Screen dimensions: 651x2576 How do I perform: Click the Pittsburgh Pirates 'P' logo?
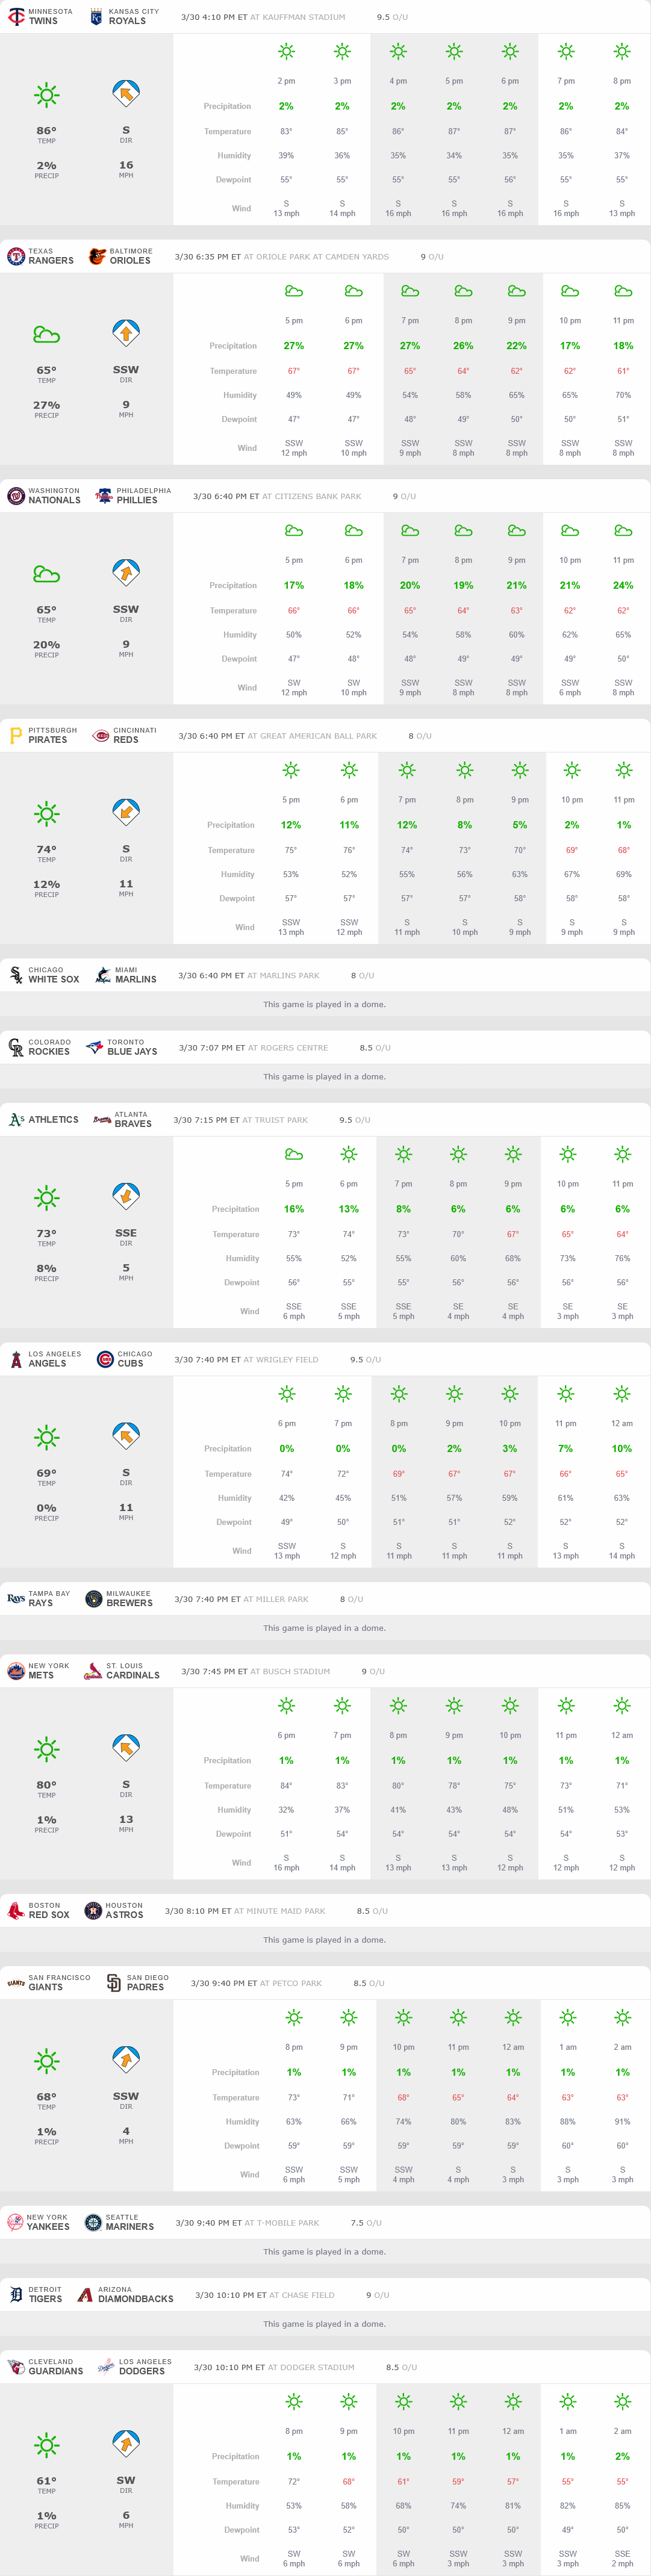pos(15,736)
